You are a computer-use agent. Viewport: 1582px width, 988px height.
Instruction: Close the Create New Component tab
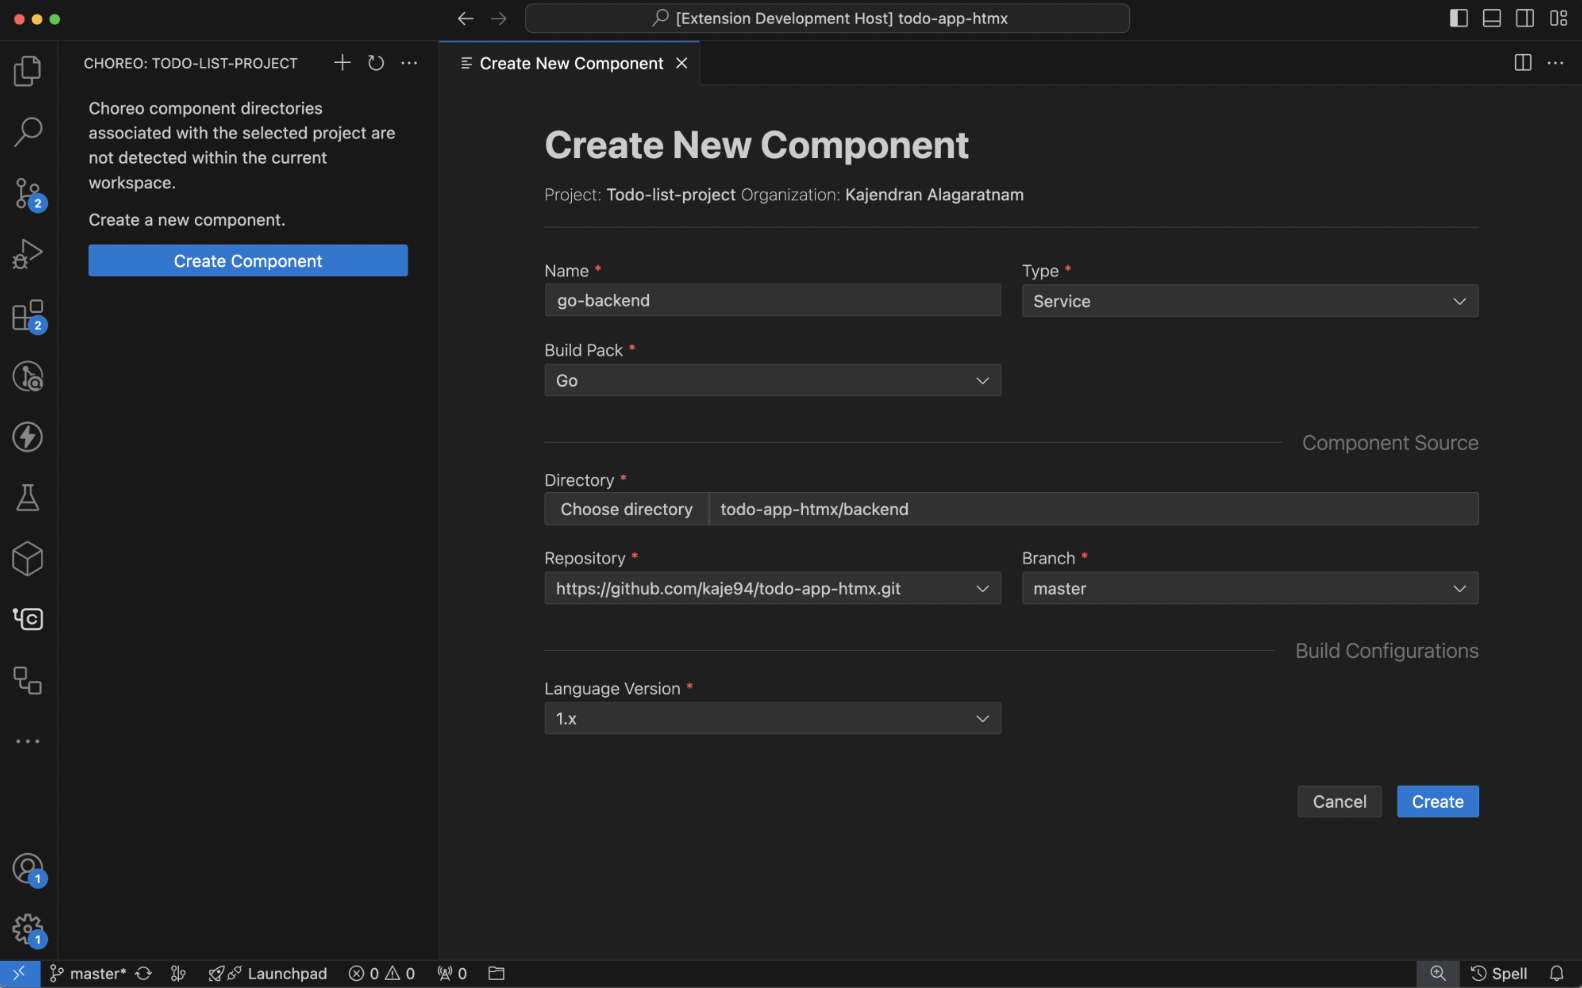coord(682,63)
